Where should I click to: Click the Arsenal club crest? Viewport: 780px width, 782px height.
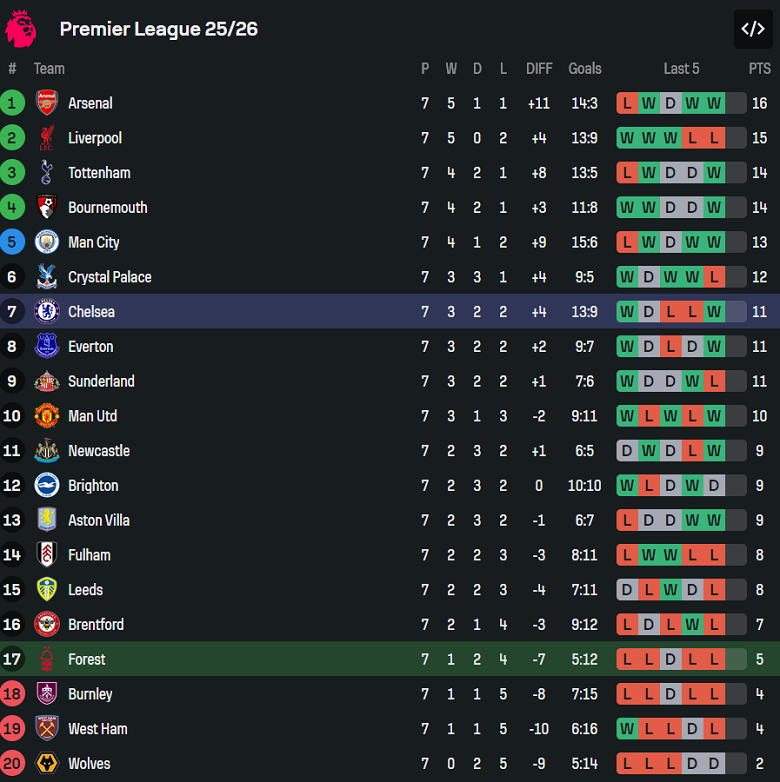click(x=47, y=103)
